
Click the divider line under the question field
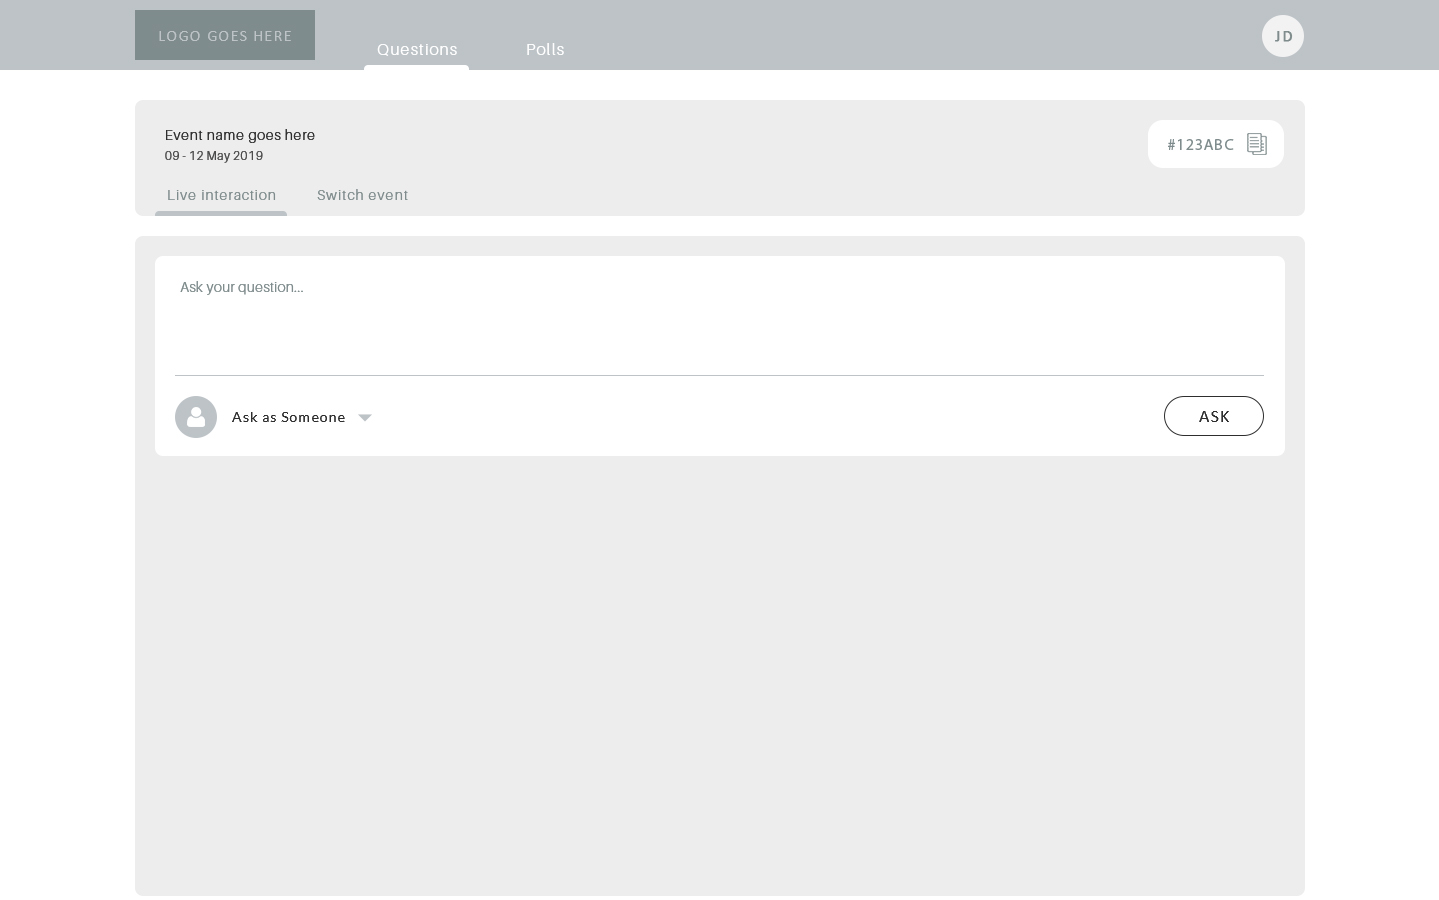pos(719,375)
